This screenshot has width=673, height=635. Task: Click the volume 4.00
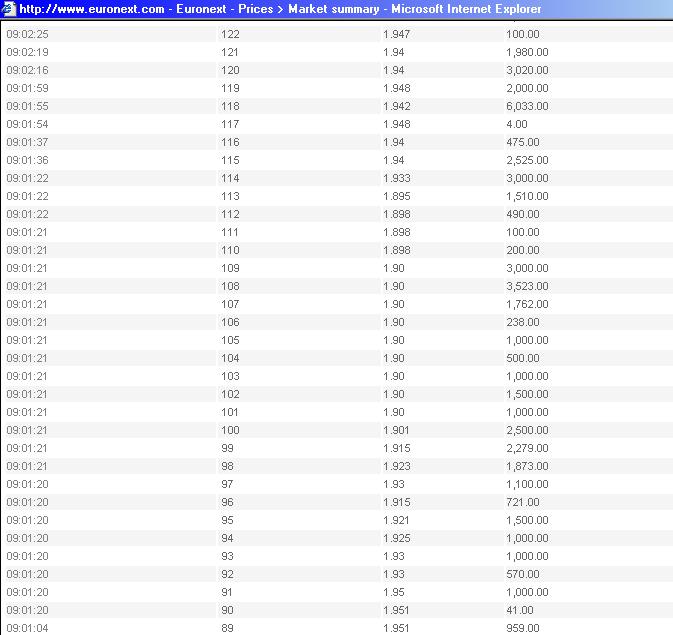click(517, 125)
